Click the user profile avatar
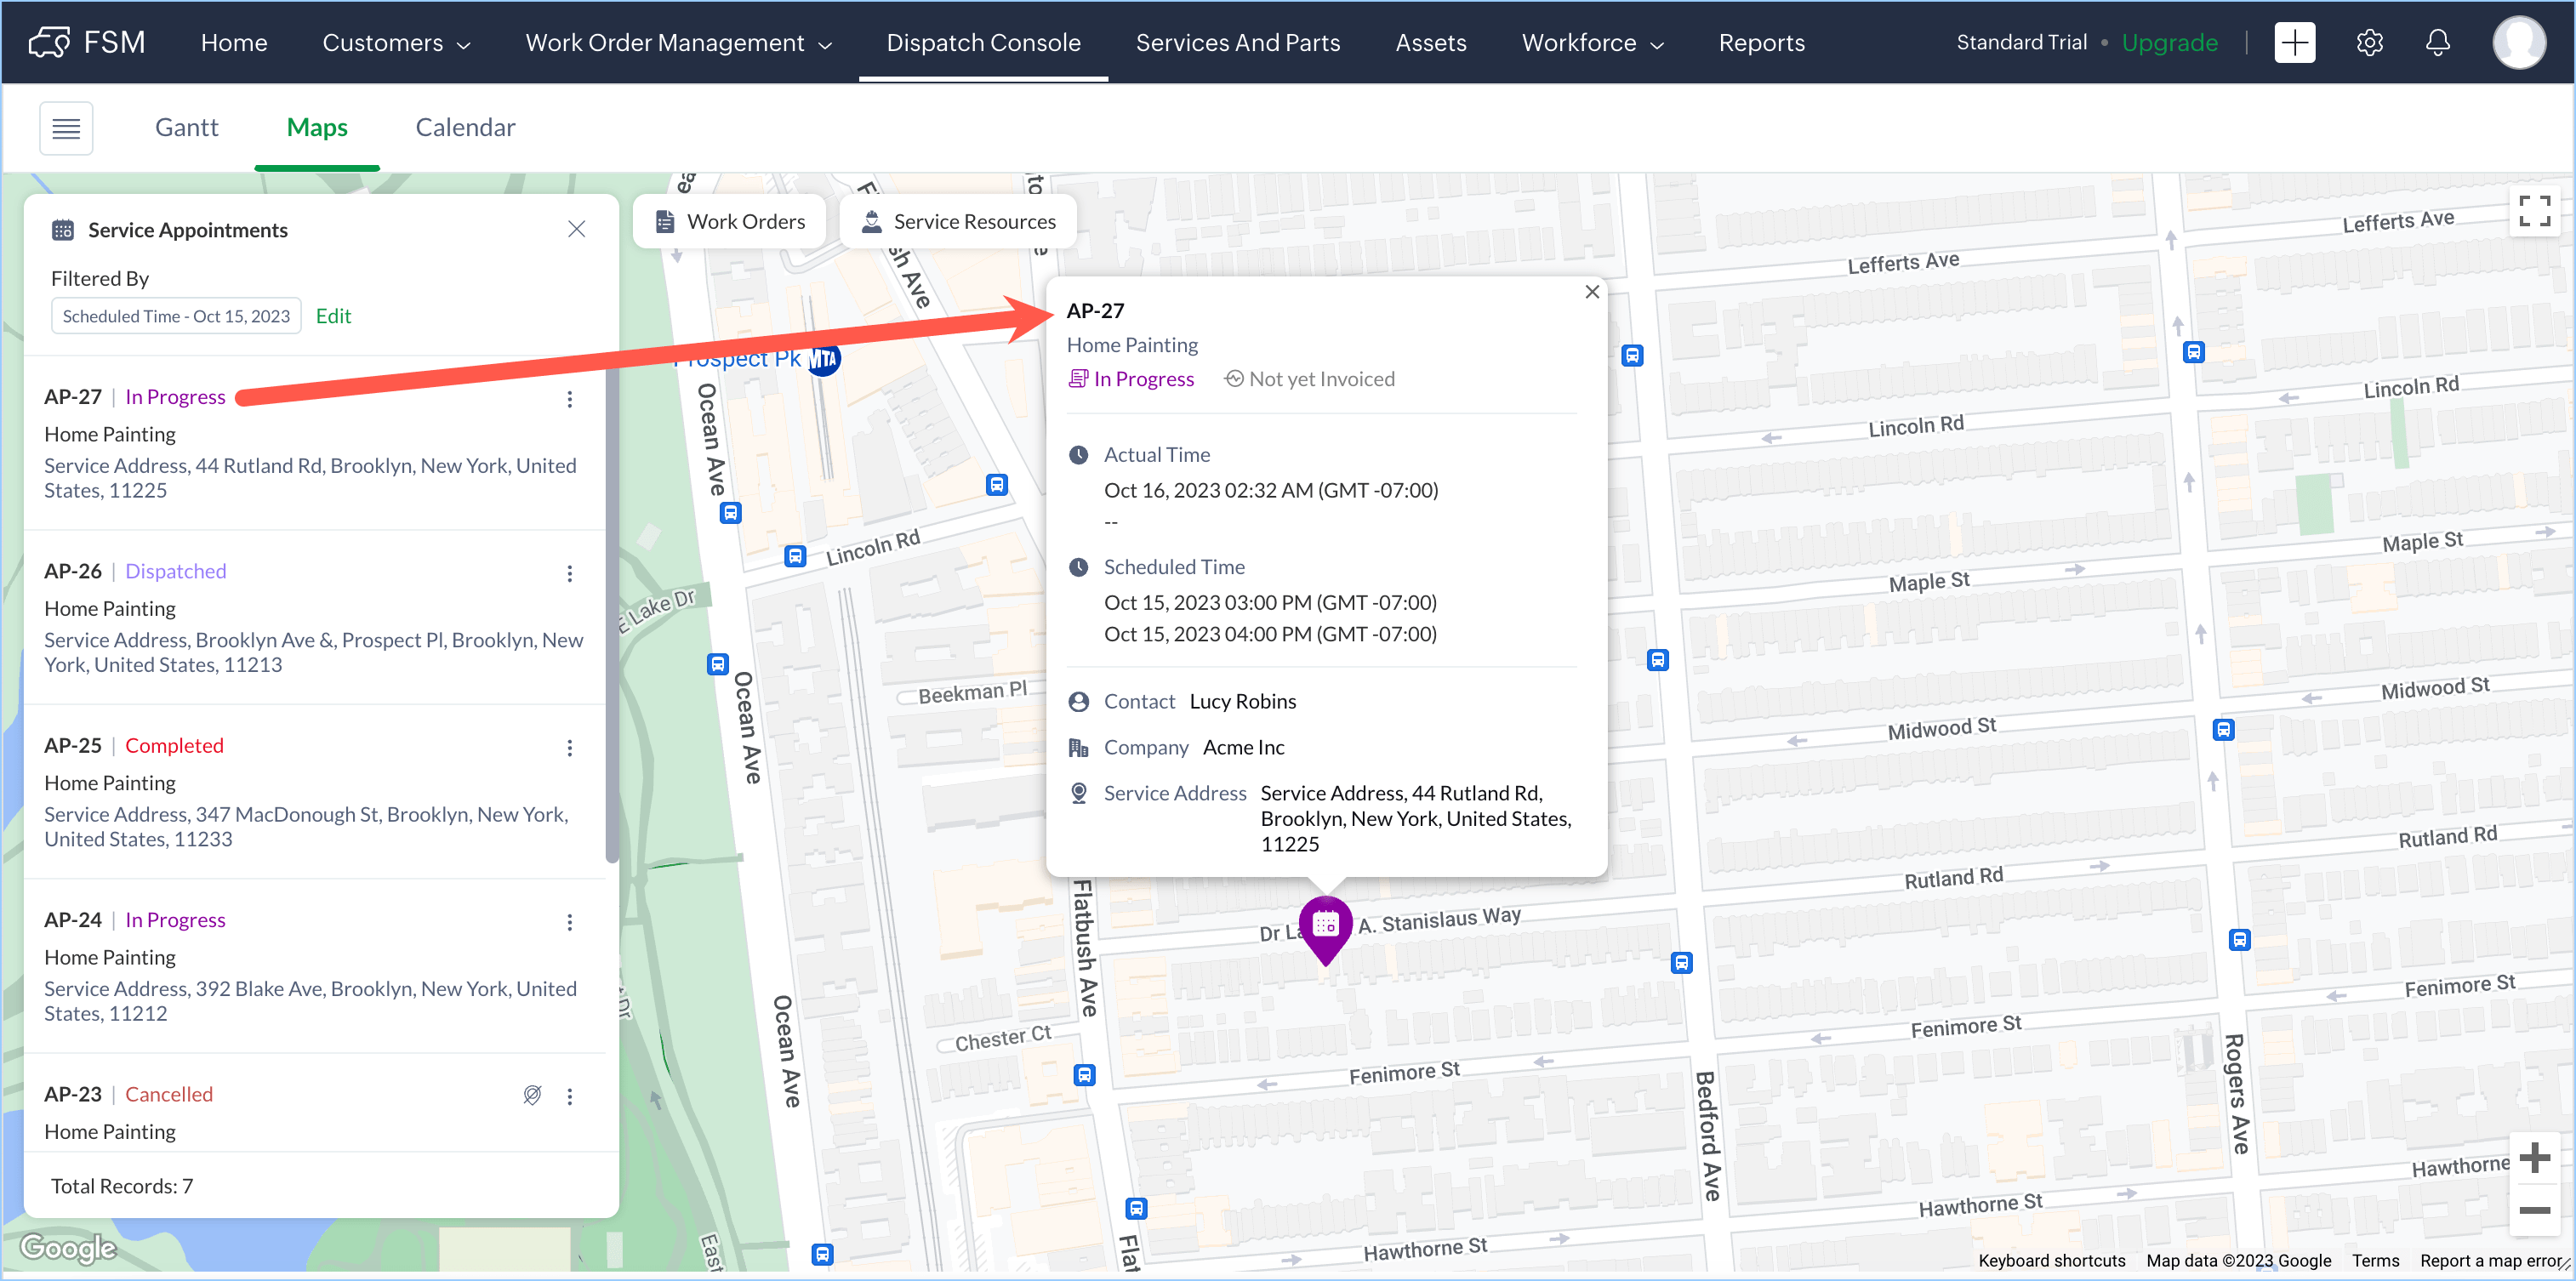 pos(2518,43)
